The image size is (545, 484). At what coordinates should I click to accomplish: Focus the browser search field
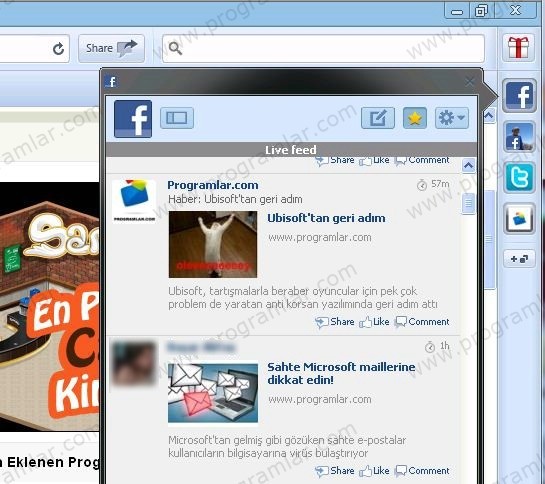pos(323,48)
